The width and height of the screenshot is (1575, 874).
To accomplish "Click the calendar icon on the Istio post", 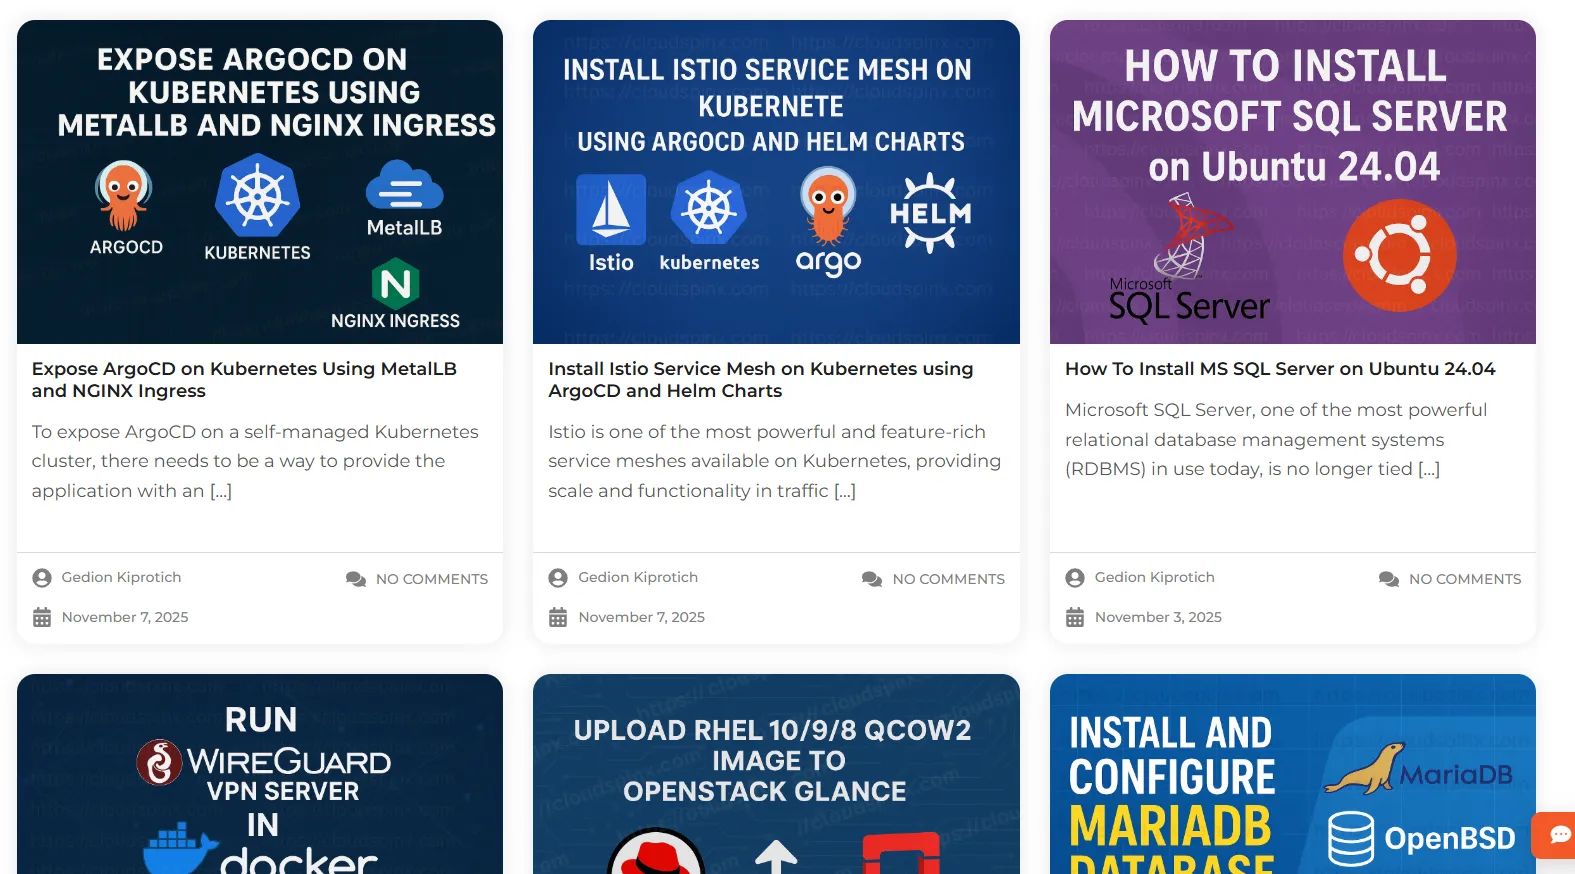I will [x=558, y=617].
